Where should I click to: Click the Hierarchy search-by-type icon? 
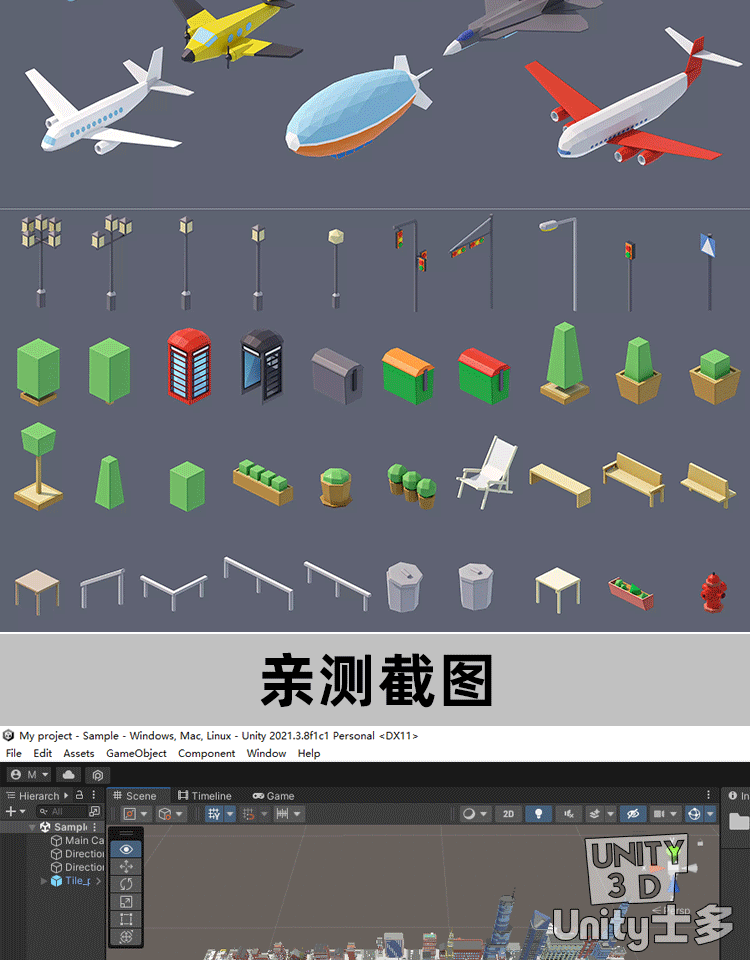[94, 811]
